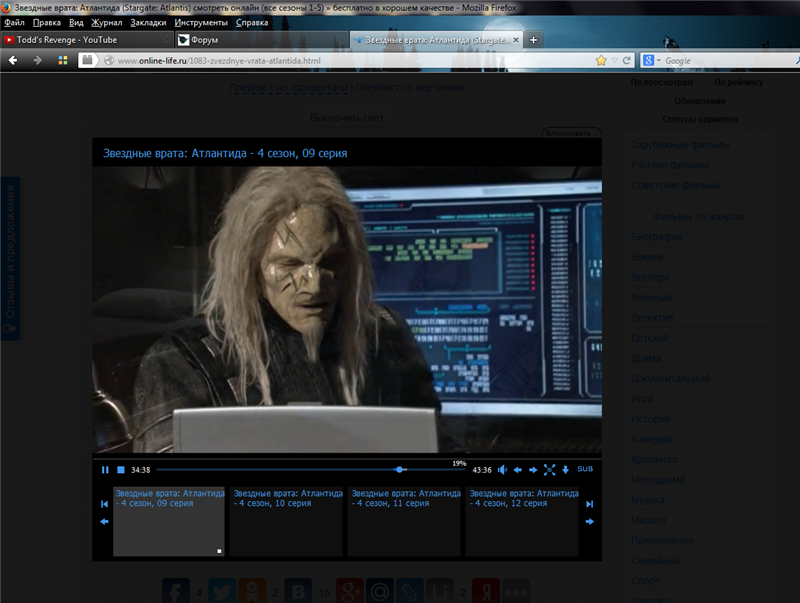Open the Зарубежные фильмы category
The image size is (800, 603).
click(x=680, y=145)
